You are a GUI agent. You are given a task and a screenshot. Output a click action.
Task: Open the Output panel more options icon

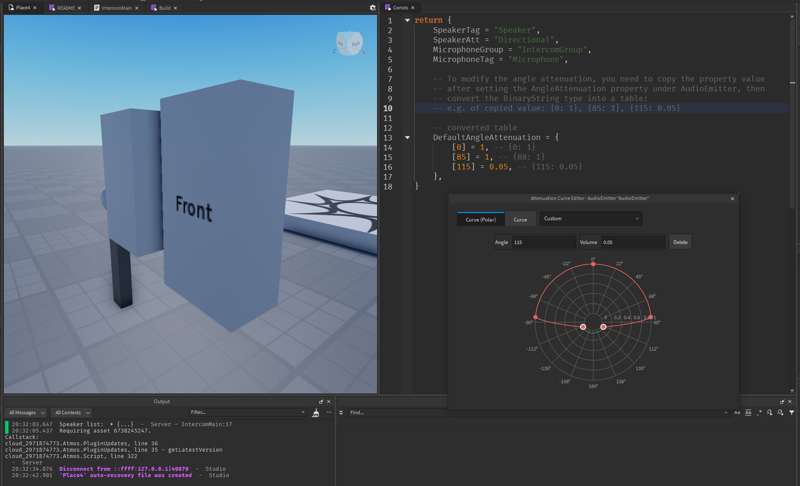coord(329,412)
